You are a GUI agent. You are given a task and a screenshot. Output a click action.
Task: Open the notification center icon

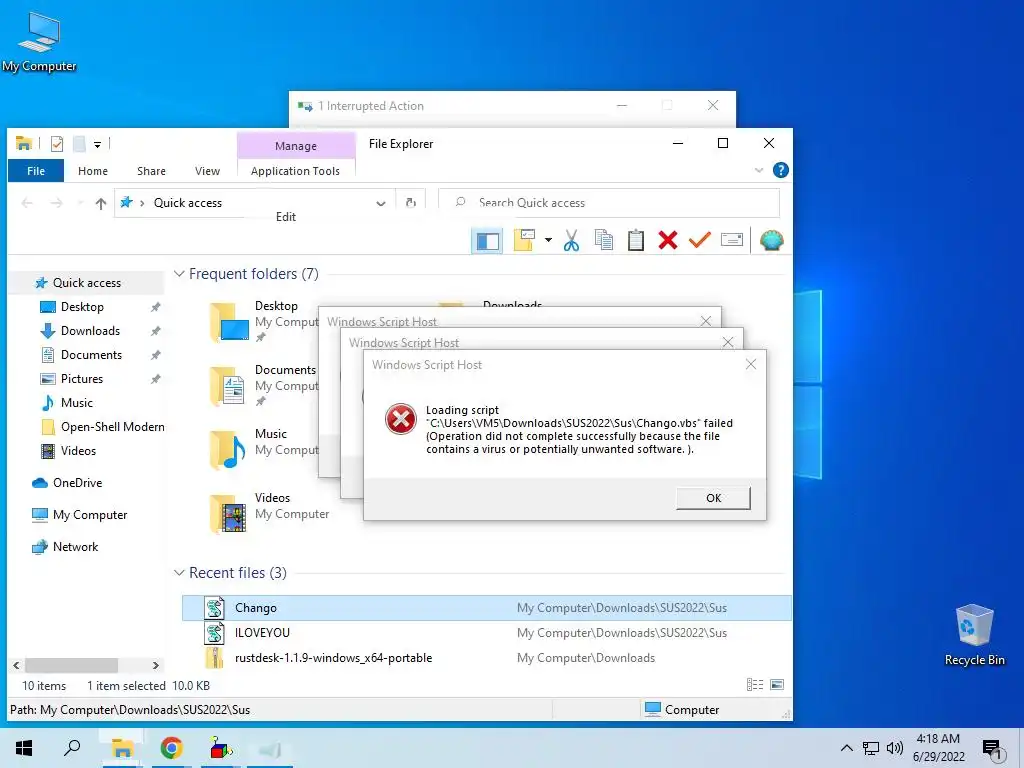992,750
